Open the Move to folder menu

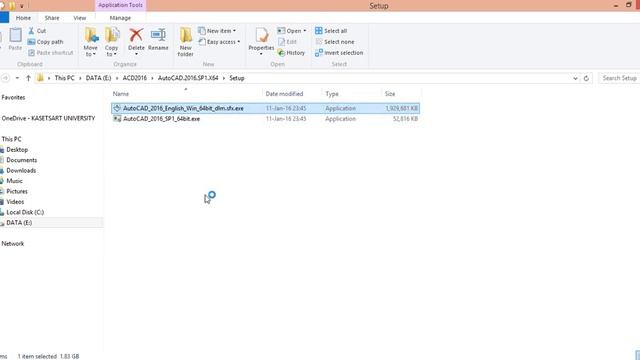tap(91, 42)
